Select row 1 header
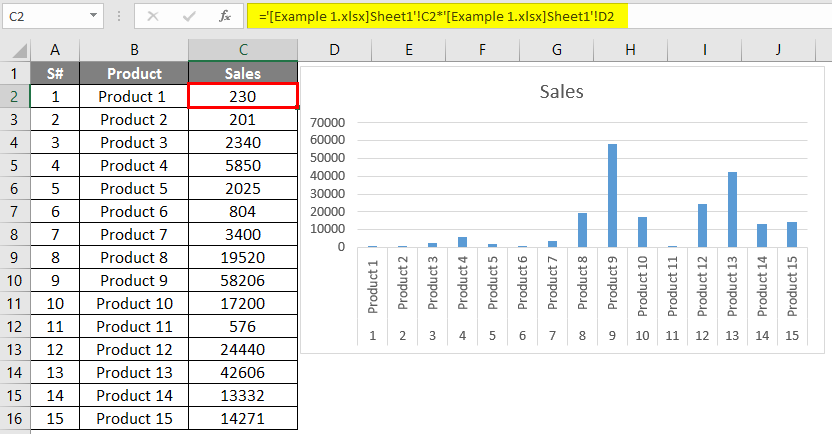This screenshot has width=832, height=434. (14, 73)
